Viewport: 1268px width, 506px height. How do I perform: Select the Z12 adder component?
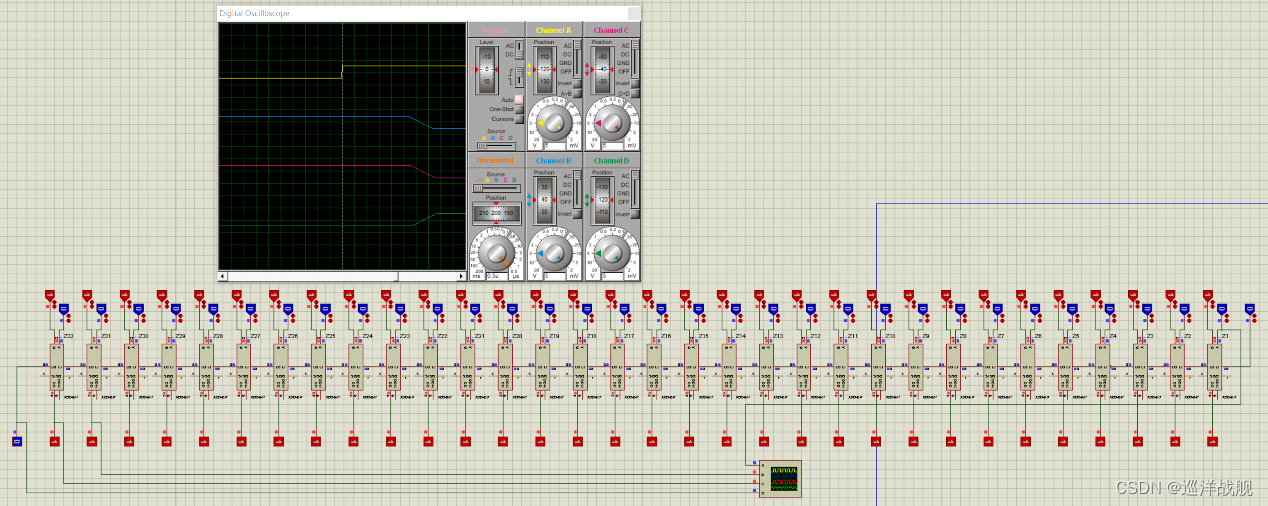point(805,366)
